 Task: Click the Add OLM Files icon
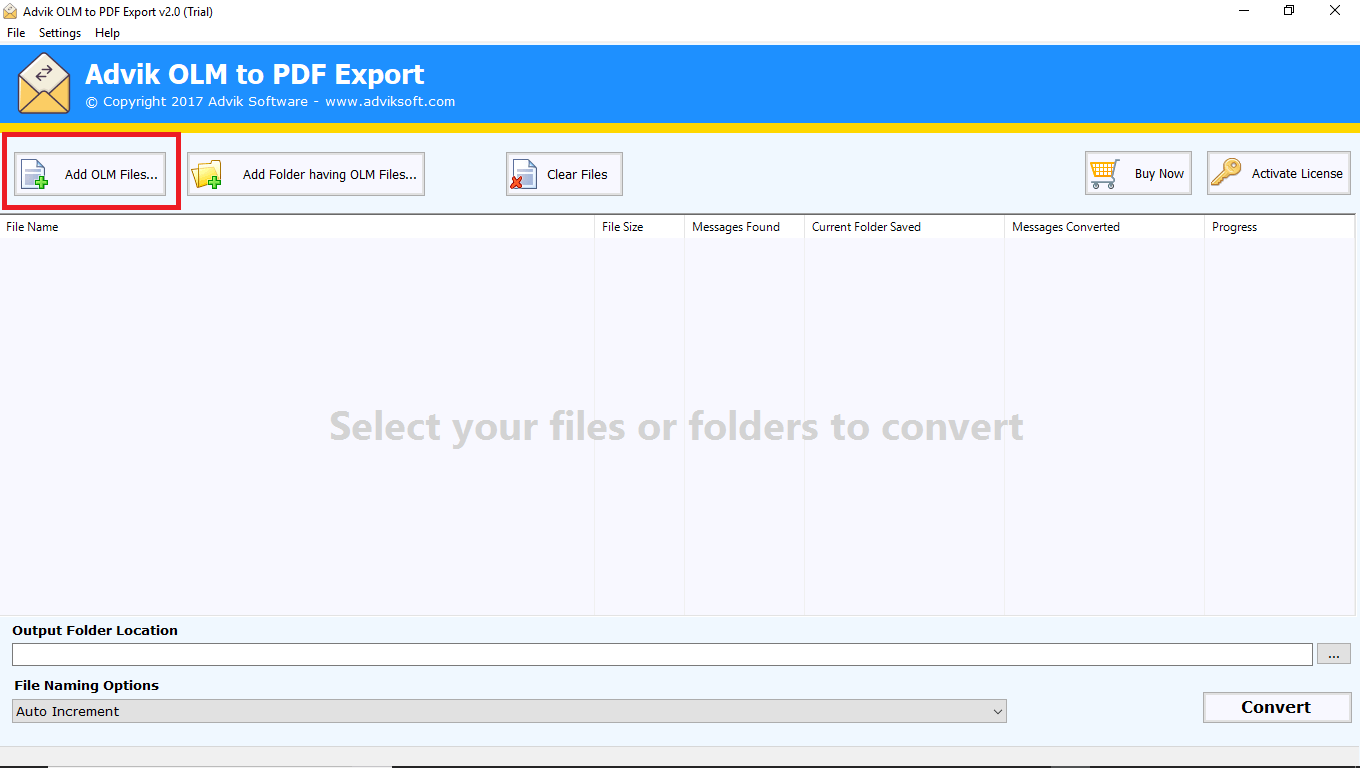(x=32, y=173)
